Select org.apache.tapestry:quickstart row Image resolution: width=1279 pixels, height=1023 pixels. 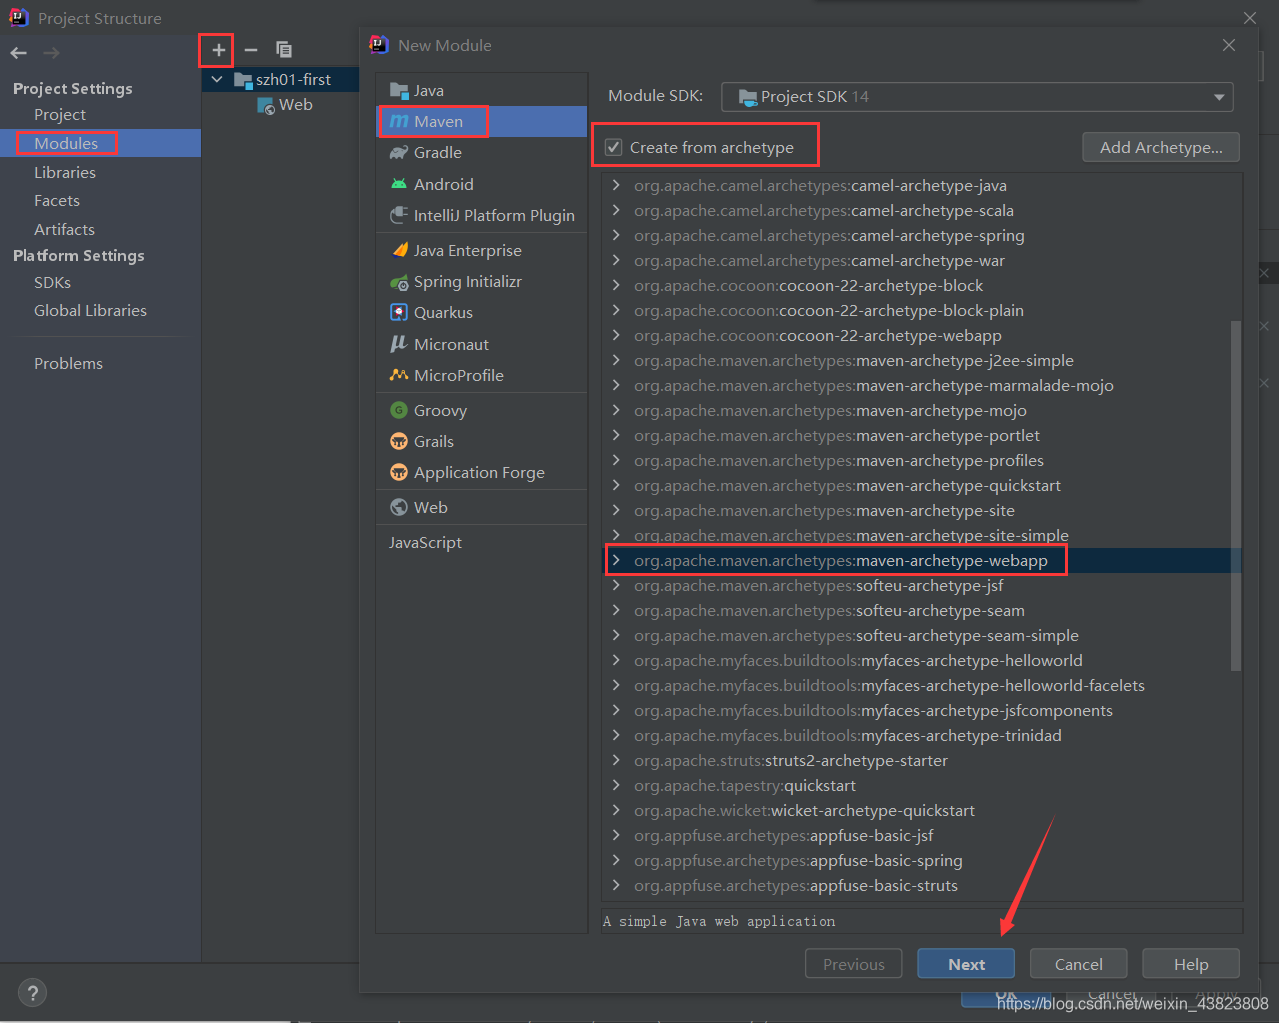(920, 785)
